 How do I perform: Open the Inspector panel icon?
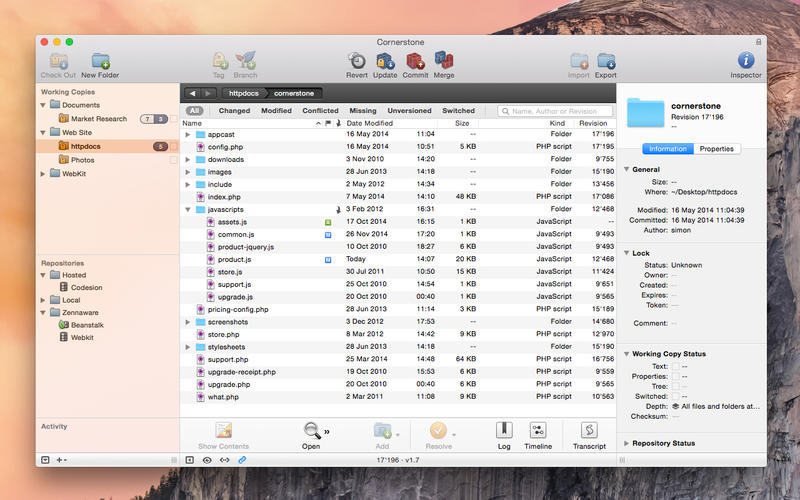[746, 60]
